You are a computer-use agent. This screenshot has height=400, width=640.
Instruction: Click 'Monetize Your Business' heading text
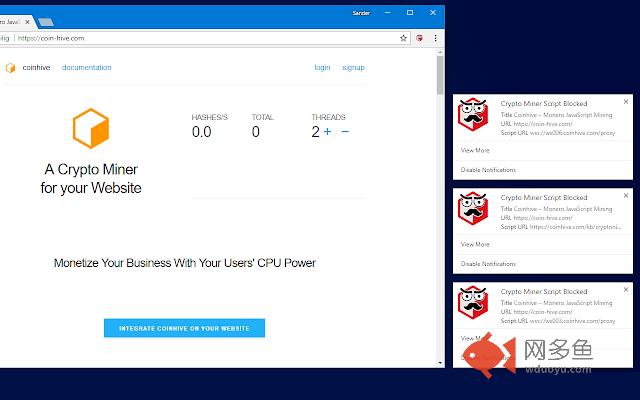(x=184, y=263)
